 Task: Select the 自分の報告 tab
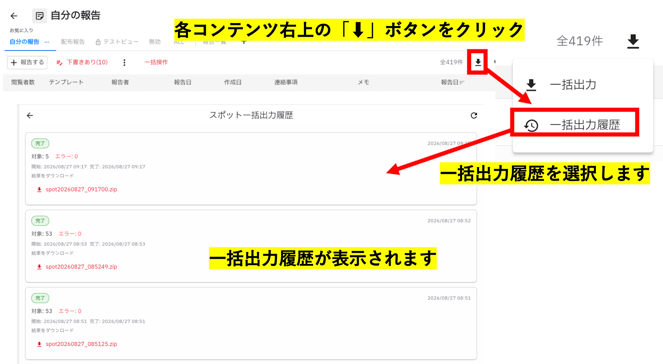(x=25, y=42)
